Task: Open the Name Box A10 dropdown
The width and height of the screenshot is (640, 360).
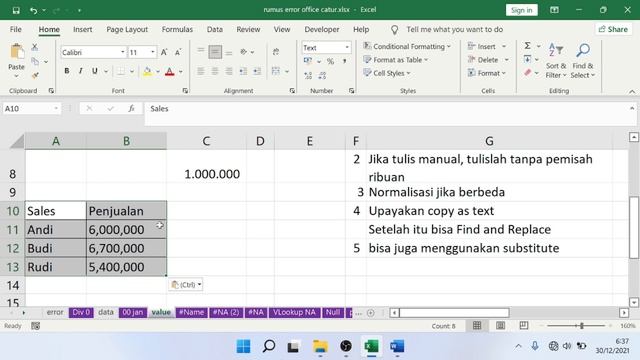Action: click(x=56, y=109)
